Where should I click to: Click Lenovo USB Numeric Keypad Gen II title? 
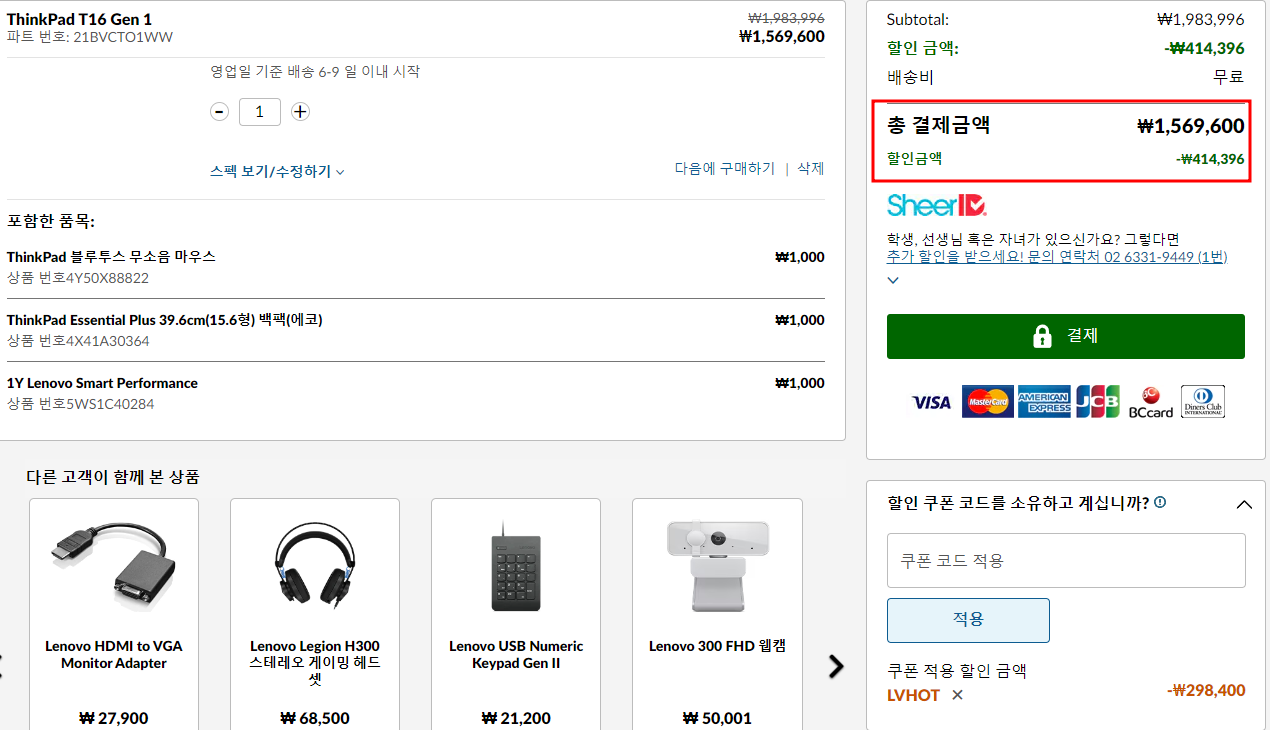tap(516, 654)
